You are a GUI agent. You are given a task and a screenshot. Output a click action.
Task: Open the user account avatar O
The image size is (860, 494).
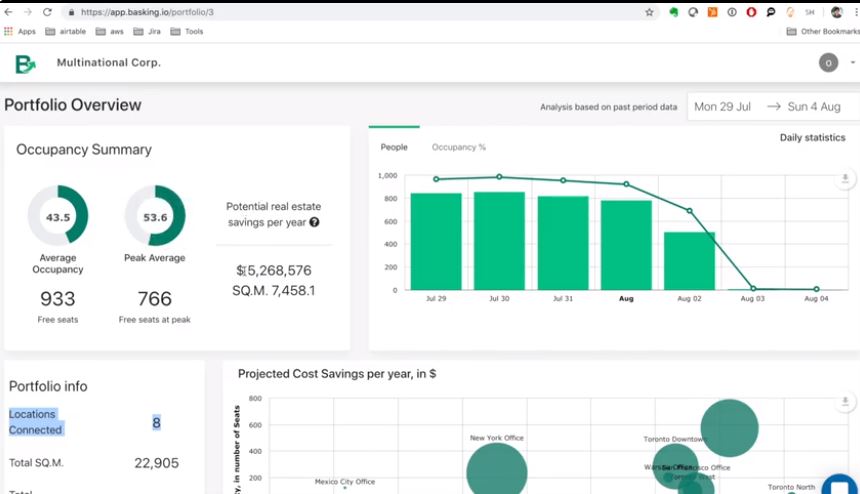(828, 63)
